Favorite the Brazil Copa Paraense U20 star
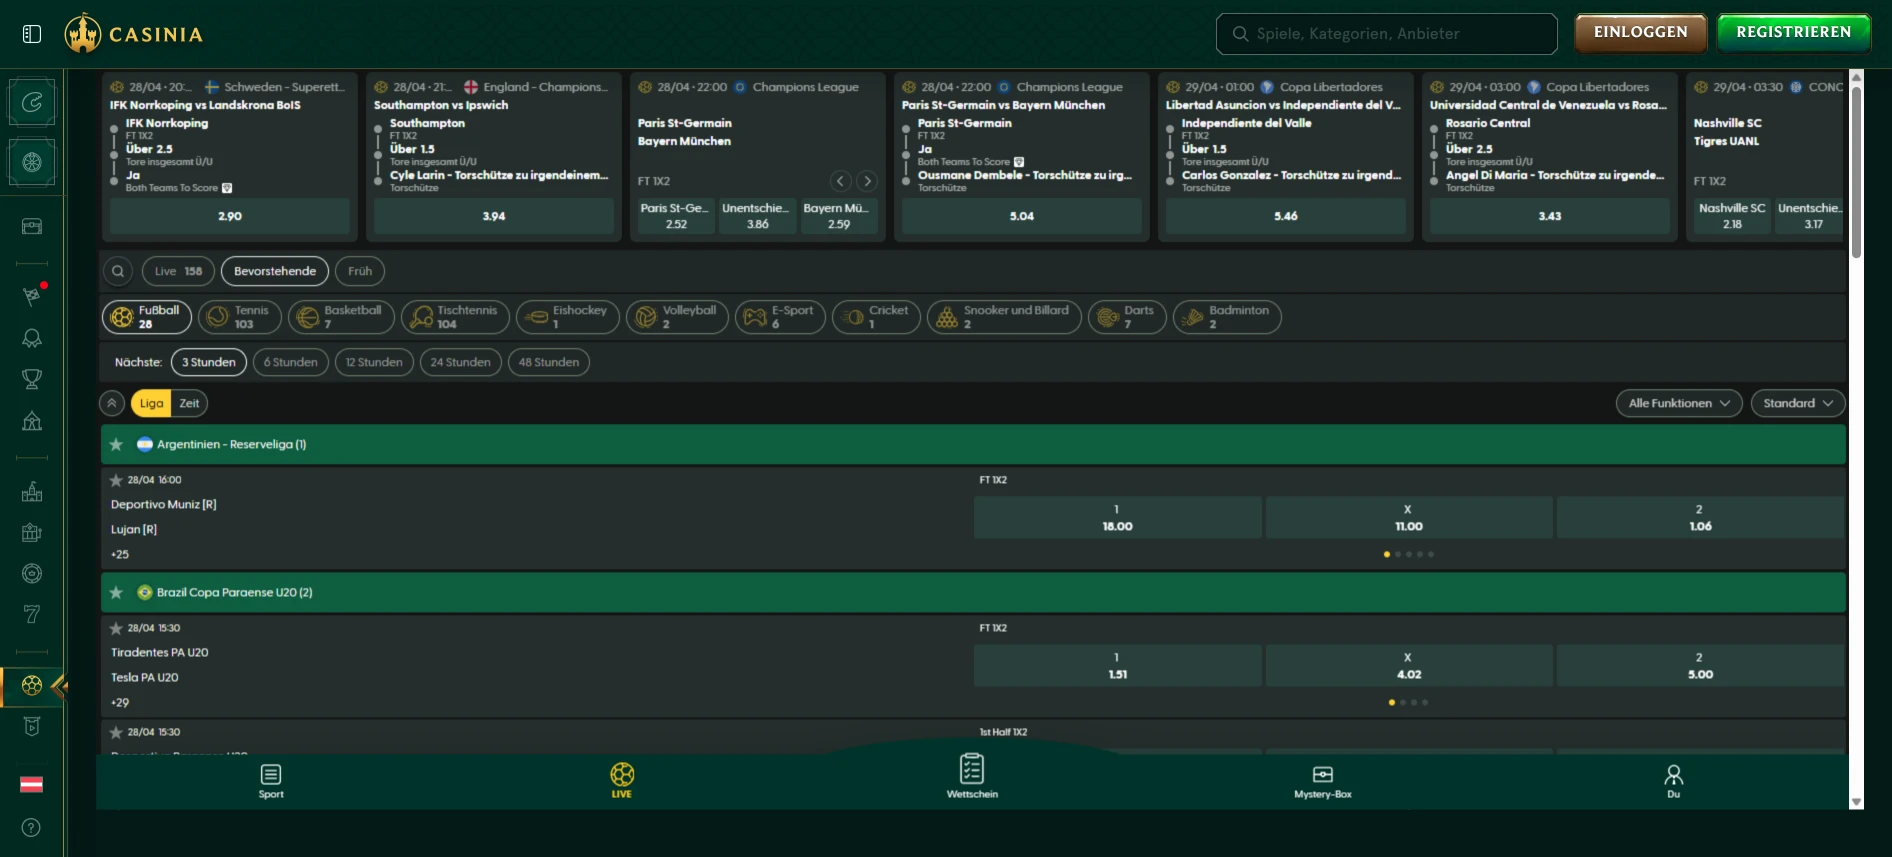 click(x=116, y=592)
